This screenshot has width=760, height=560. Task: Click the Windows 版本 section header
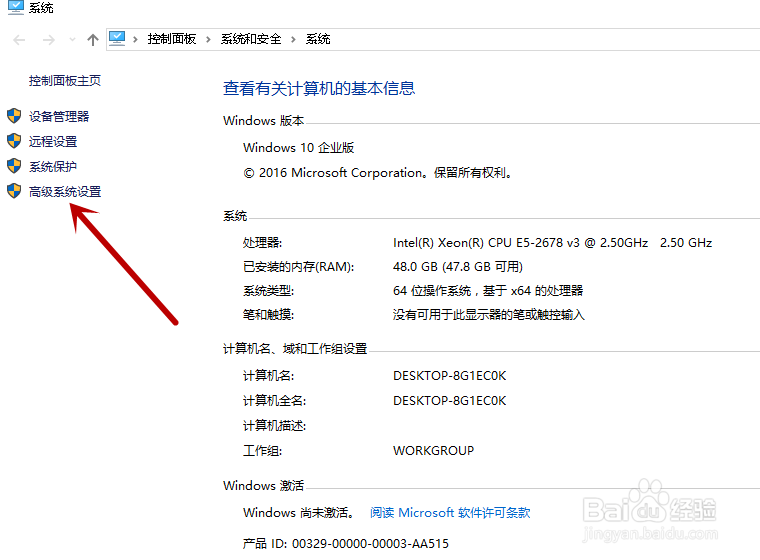pos(264,120)
